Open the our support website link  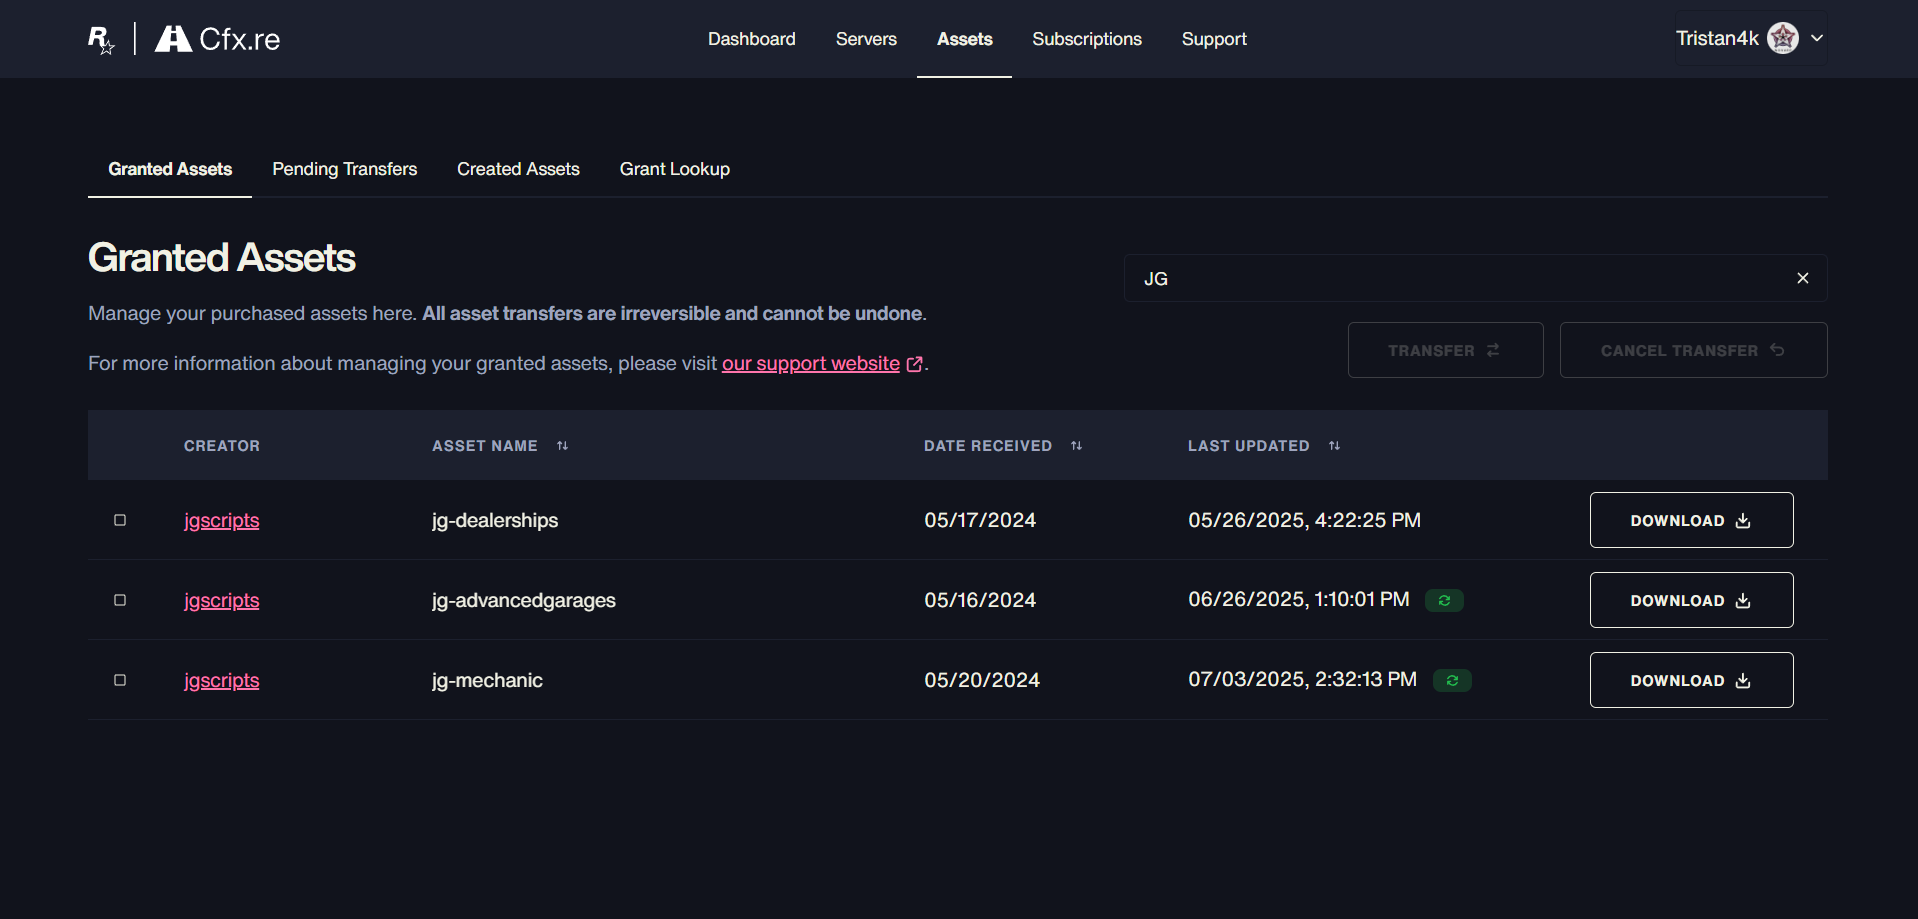coord(811,363)
